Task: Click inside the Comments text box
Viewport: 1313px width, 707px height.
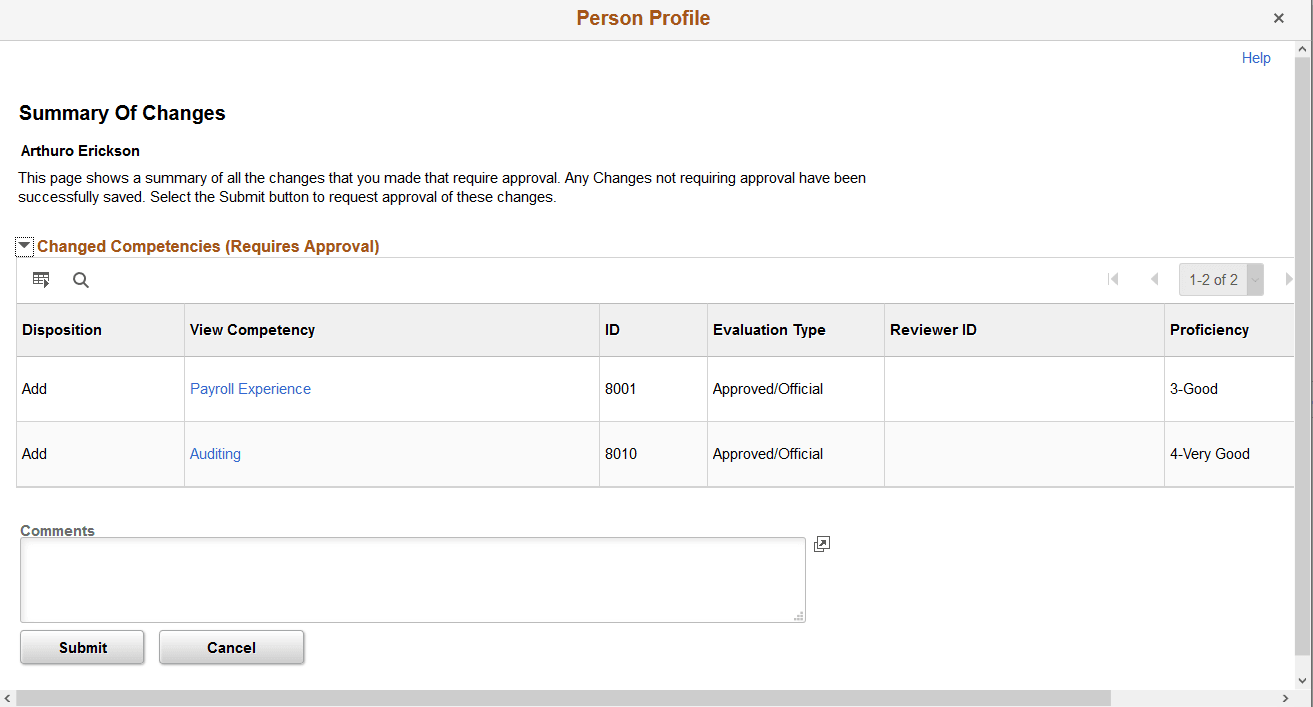Action: coord(412,580)
